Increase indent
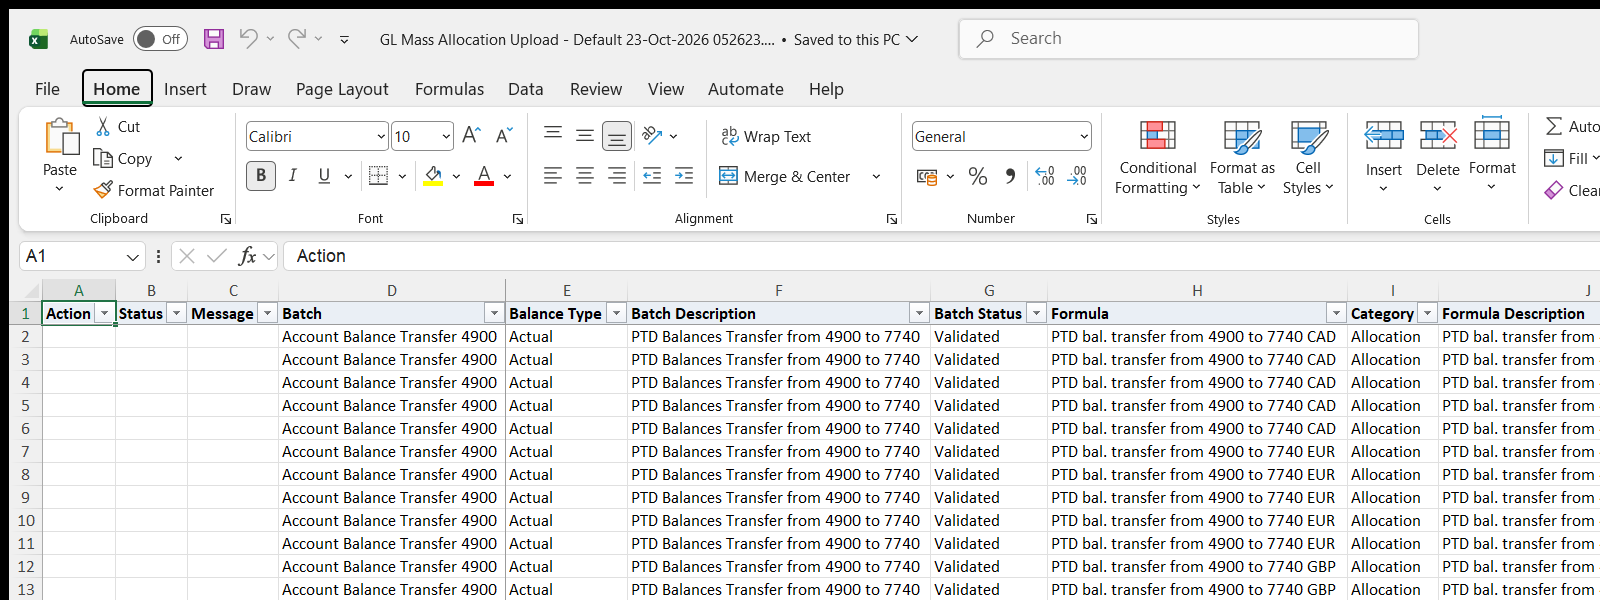Screen dimensions: 1600x600 pos(684,176)
